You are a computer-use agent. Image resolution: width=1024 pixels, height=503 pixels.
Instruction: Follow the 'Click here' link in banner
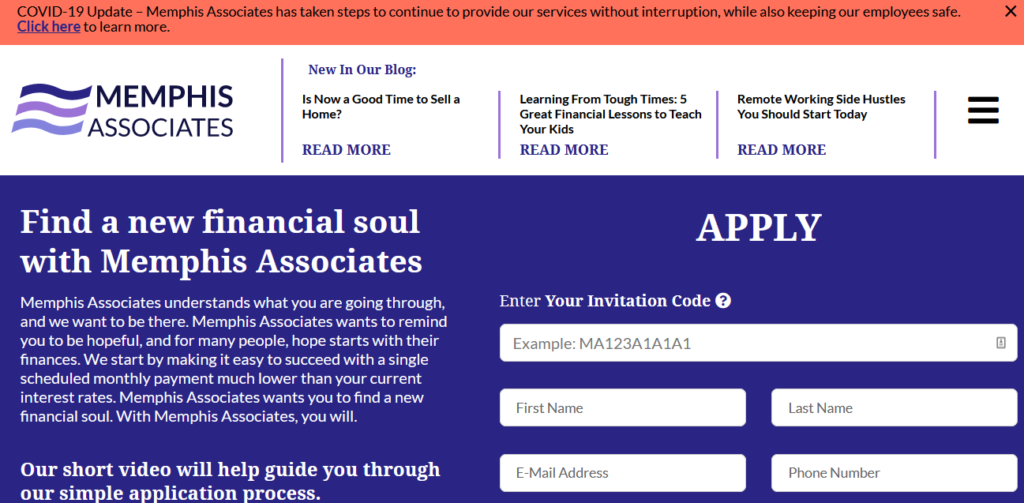[48, 27]
